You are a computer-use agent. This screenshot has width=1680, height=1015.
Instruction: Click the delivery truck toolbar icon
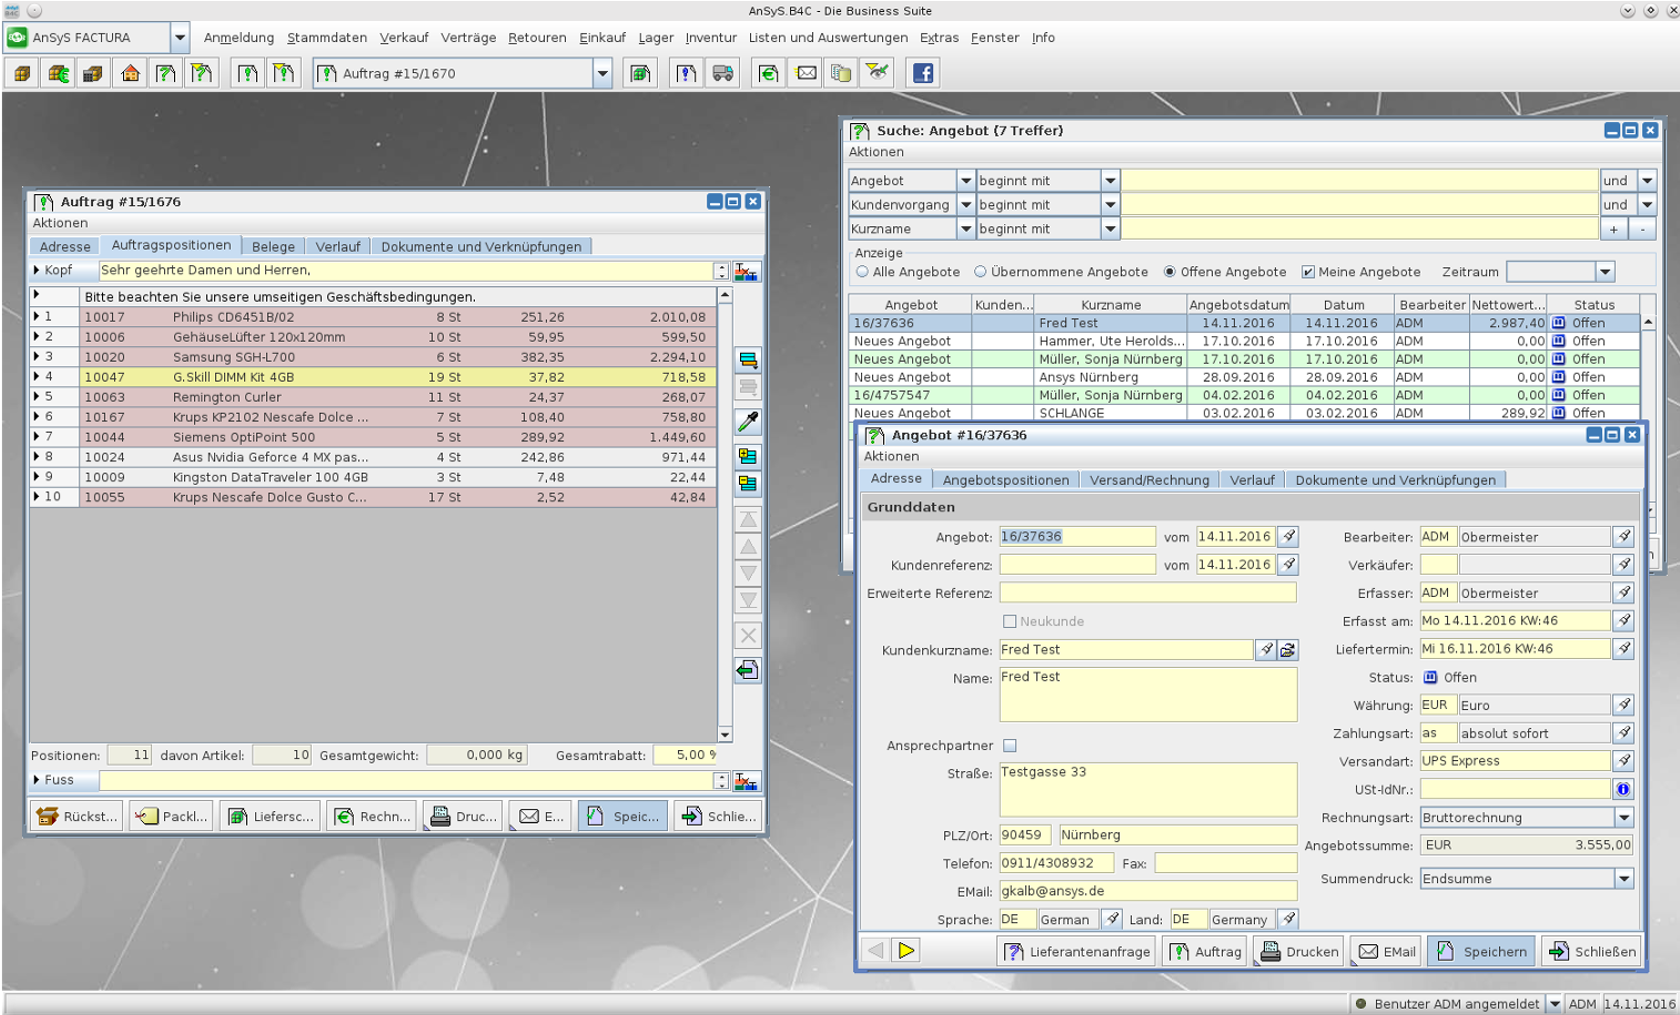[x=722, y=73]
